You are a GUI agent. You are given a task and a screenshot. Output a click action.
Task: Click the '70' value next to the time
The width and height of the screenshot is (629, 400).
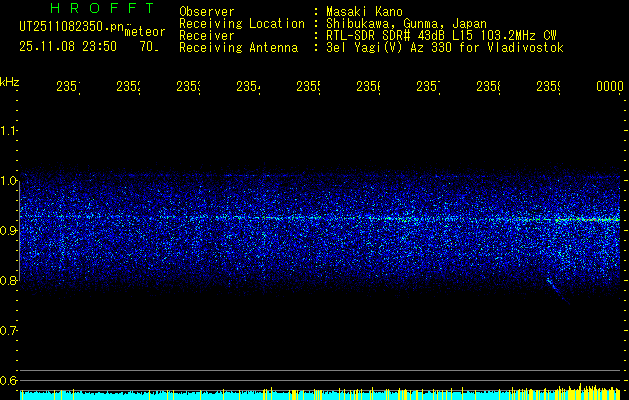[149, 47]
